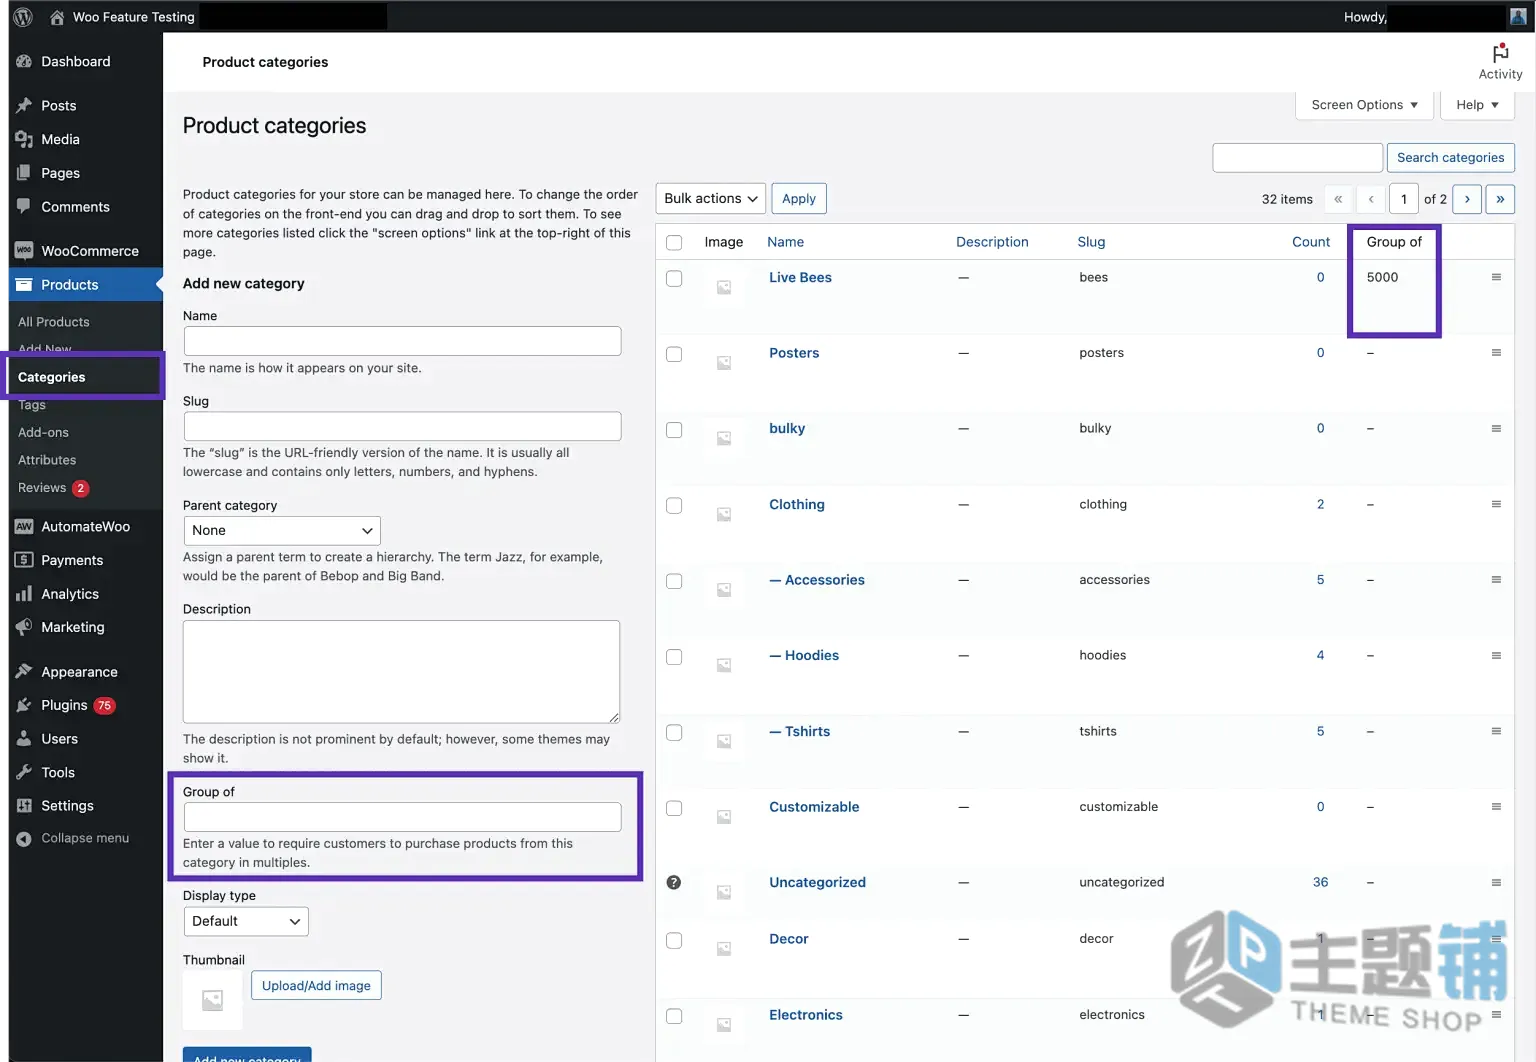Toggle the select-all categories checkbox
Image resolution: width=1536 pixels, height=1062 pixels.
[x=674, y=242]
